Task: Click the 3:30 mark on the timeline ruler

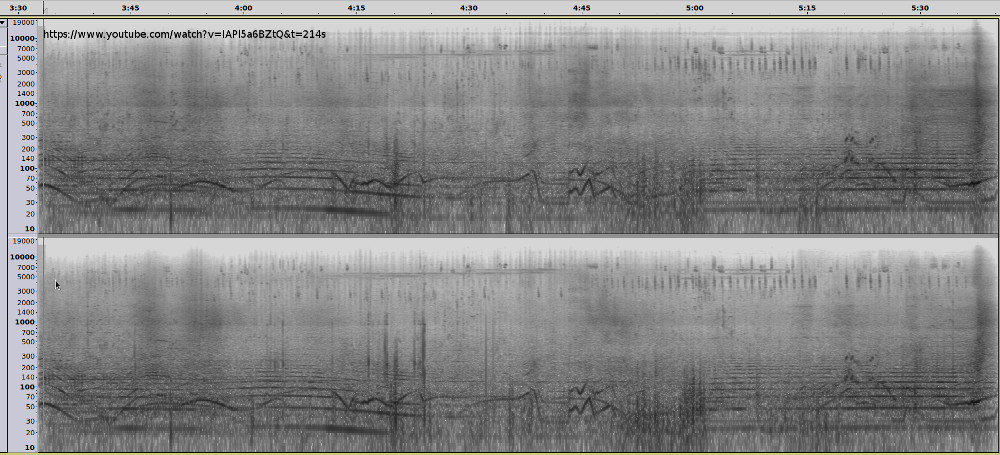Action: tap(18, 8)
